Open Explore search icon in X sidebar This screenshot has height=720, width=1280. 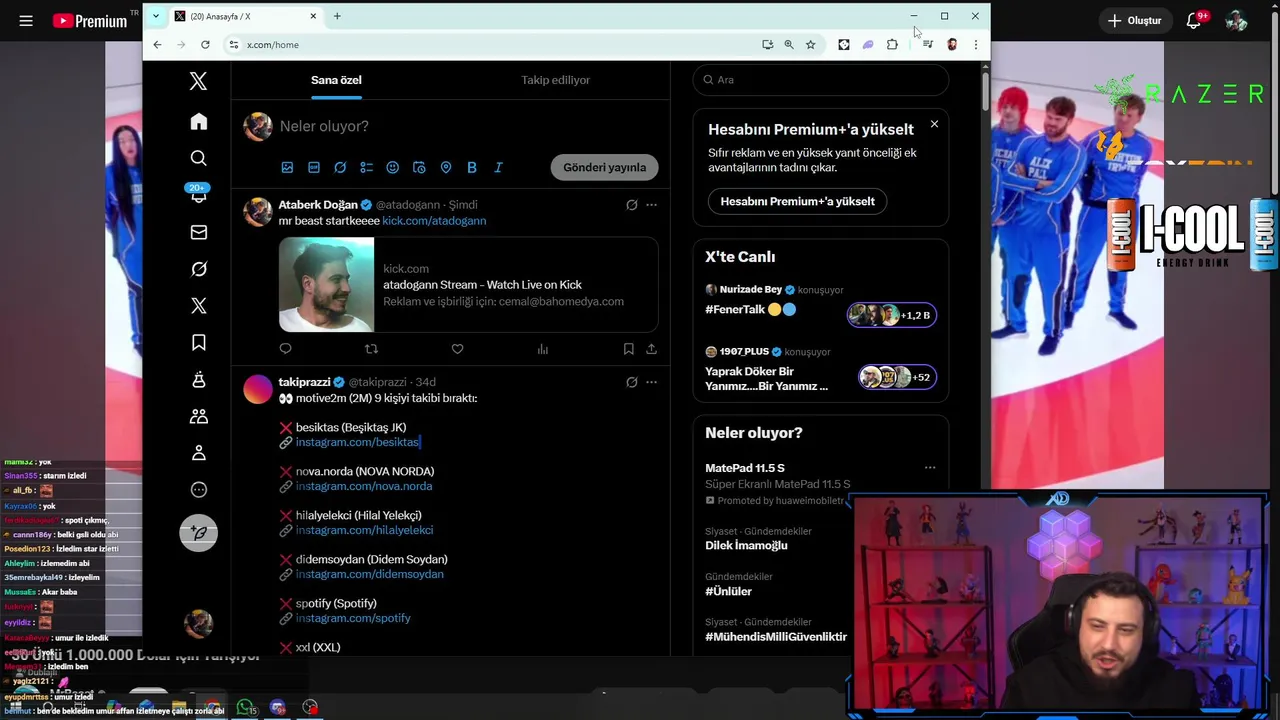click(199, 158)
